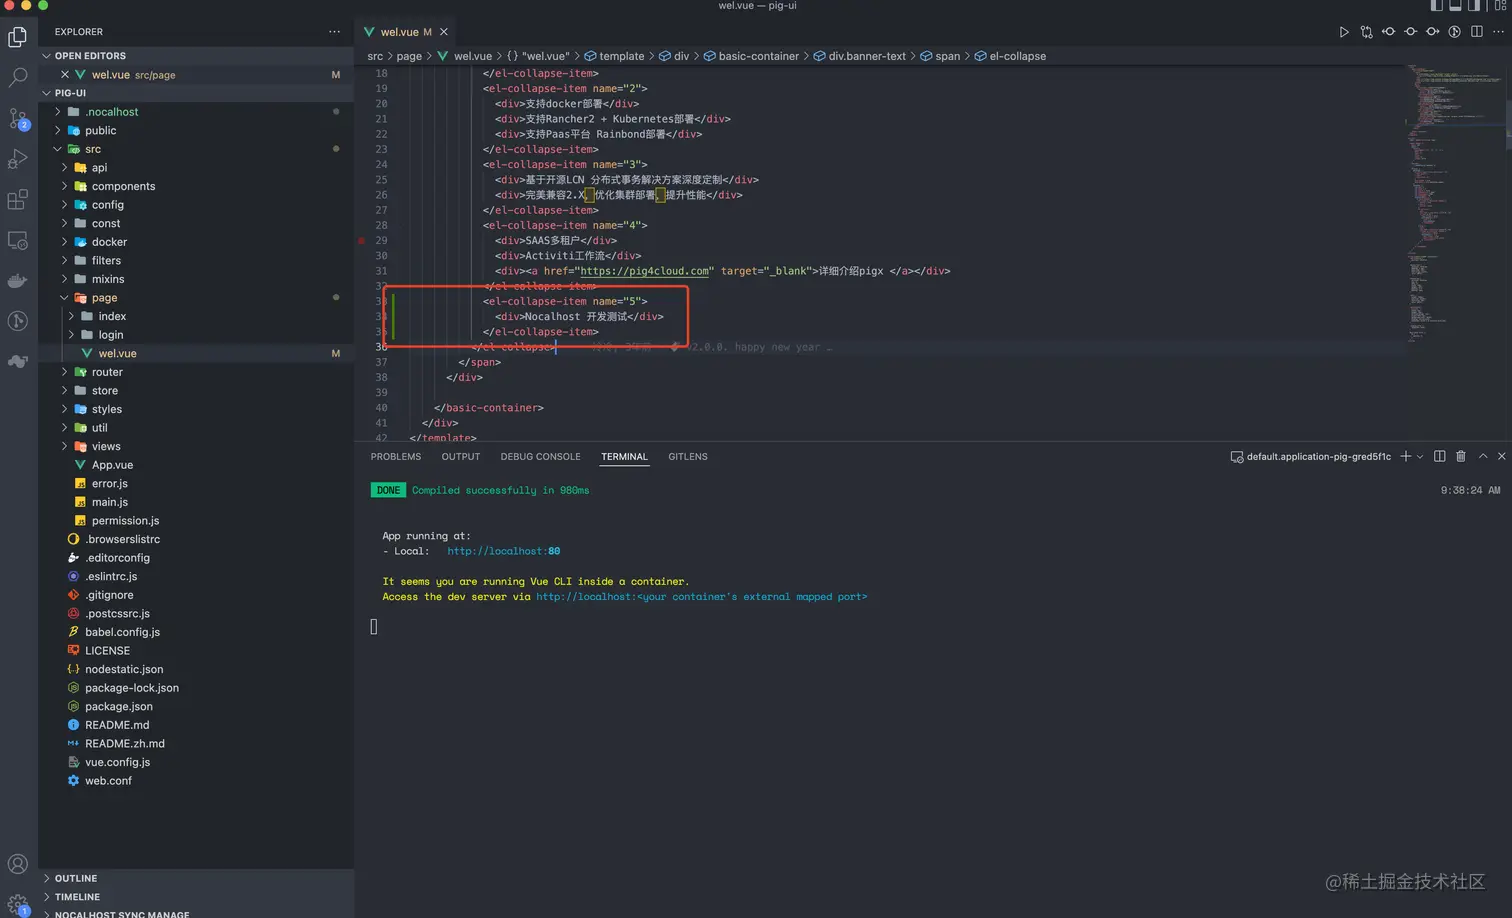Close wel.vue in Open Editors list
This screenshot has width=1512, height=918.
tap(65, 75)
